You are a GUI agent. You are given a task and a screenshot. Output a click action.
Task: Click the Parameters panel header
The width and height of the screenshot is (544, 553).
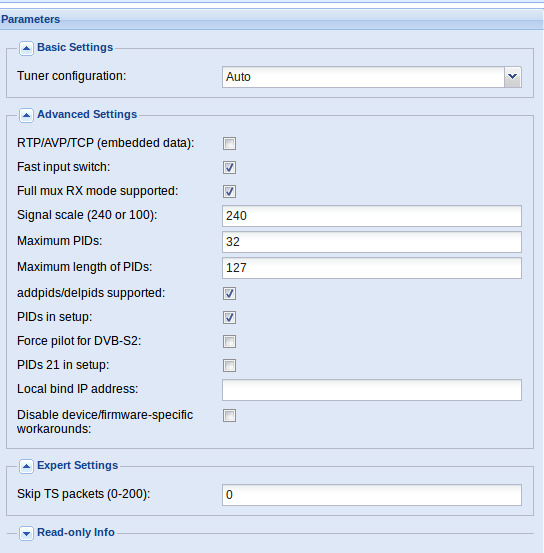(272, 19)
